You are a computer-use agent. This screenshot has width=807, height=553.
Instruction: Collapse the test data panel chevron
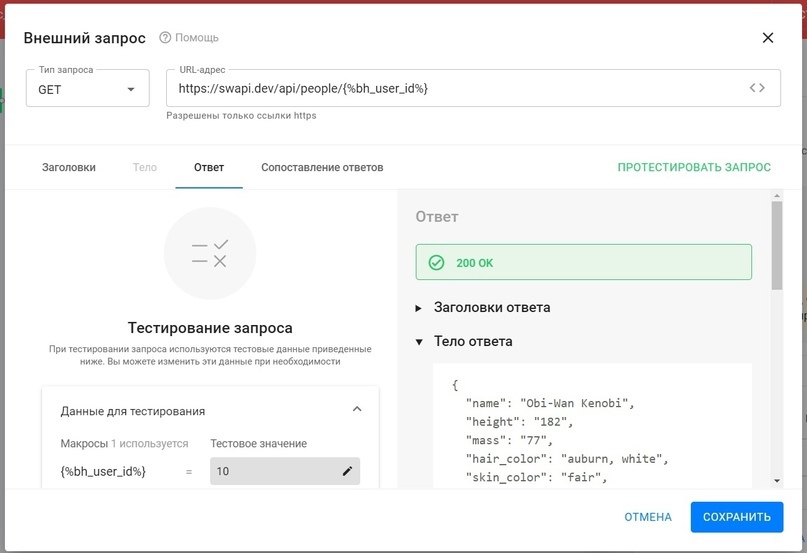[x=357, y=409]
